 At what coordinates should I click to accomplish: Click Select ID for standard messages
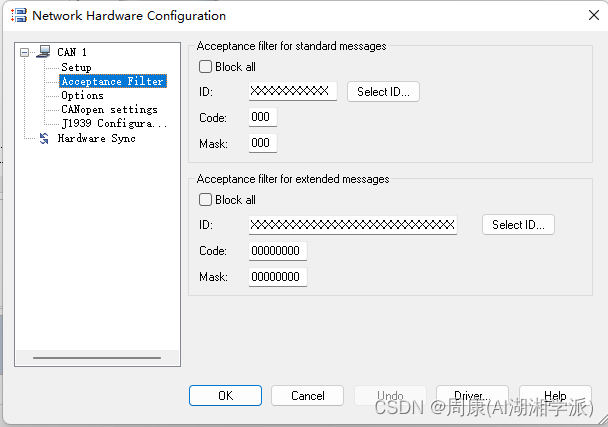tap(384, 92)
